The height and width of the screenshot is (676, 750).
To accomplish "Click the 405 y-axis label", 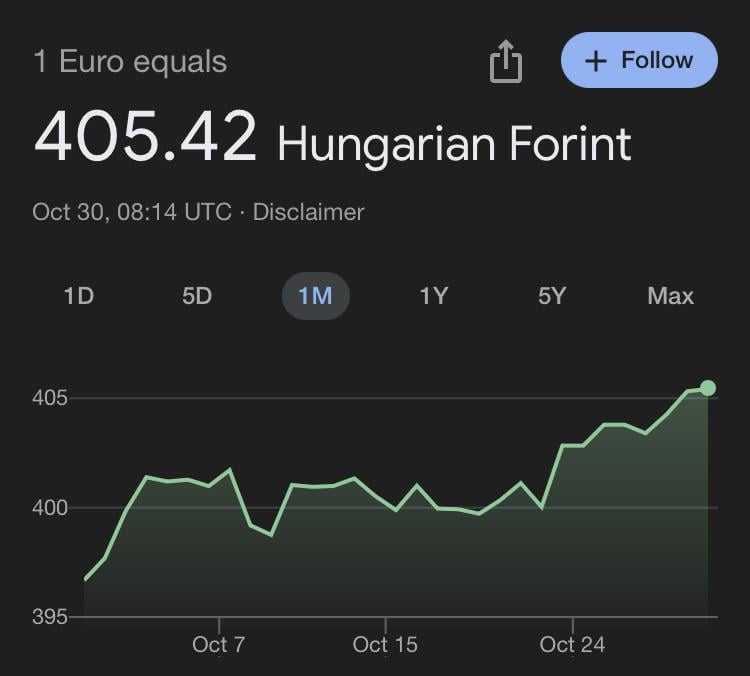I will pos(50,398).
